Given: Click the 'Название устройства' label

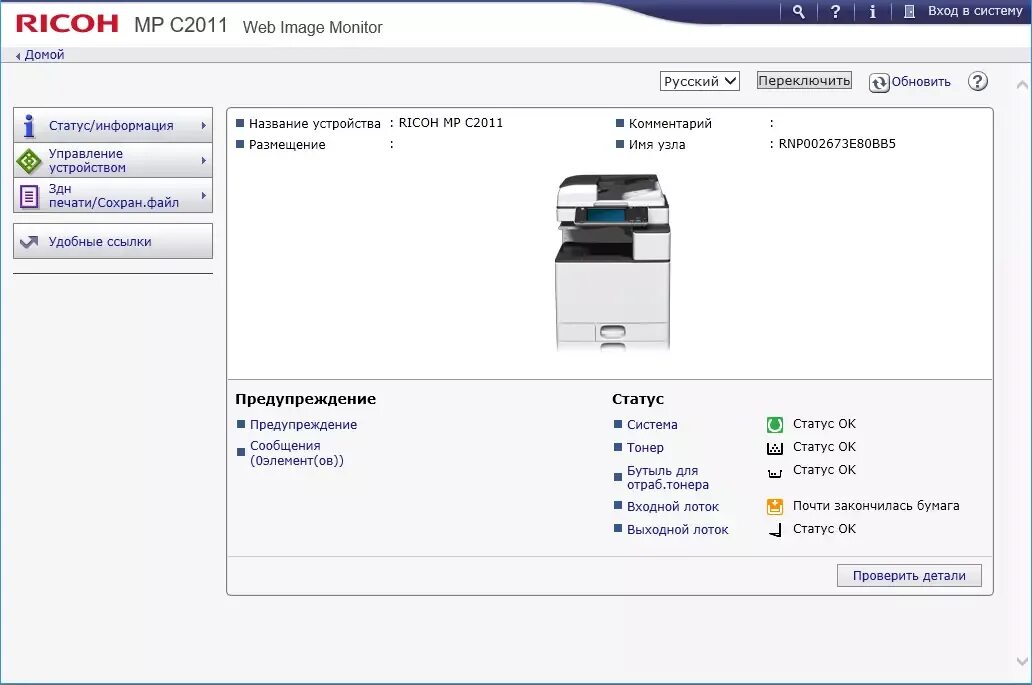Looking at the screenshot, I should tap(315, 123).
